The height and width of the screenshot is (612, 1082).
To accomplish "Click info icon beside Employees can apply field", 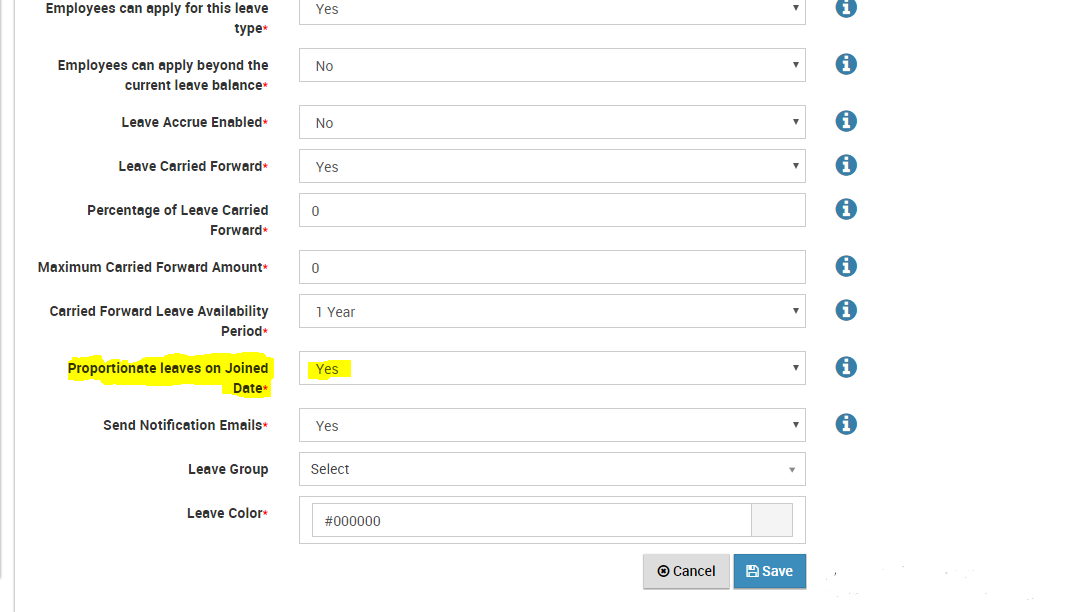I will pos(846,9).
